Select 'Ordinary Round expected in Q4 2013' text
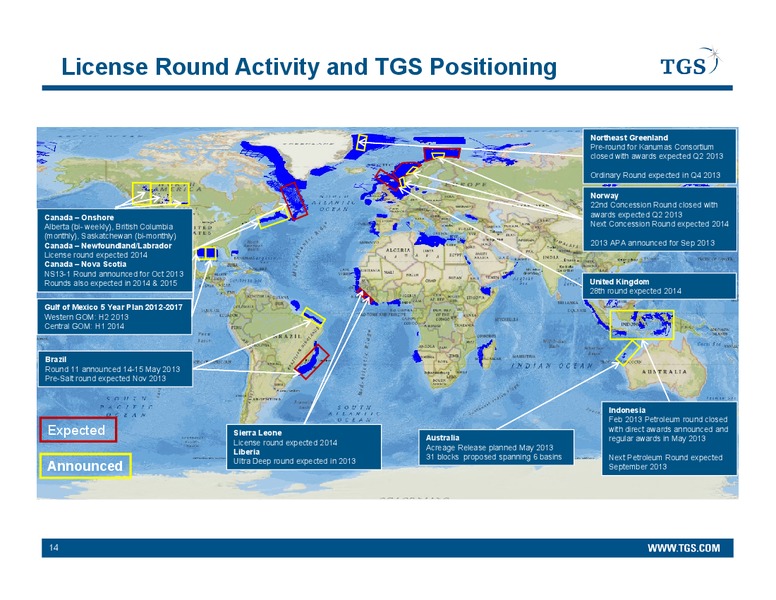Screen dimensions: 776x600 point(655,175)
